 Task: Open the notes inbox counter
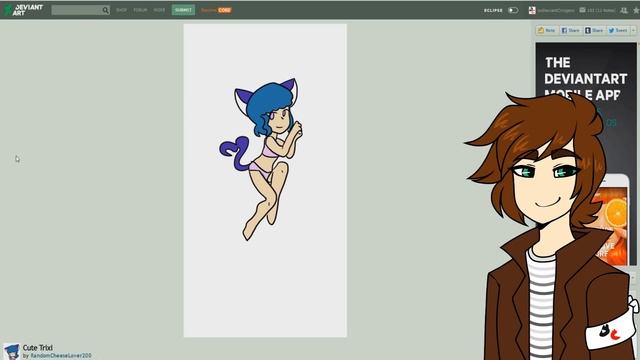point(597,10)
